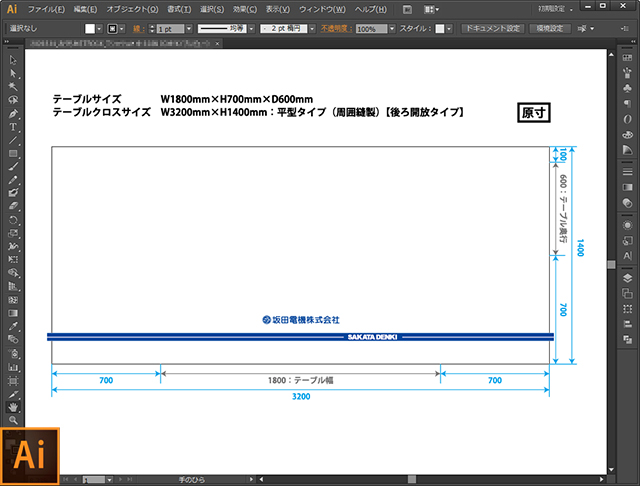The height and width of the screenshot is (486, 640).
Task: Select the Rectangle tool
Action: [x=13, y=153]
